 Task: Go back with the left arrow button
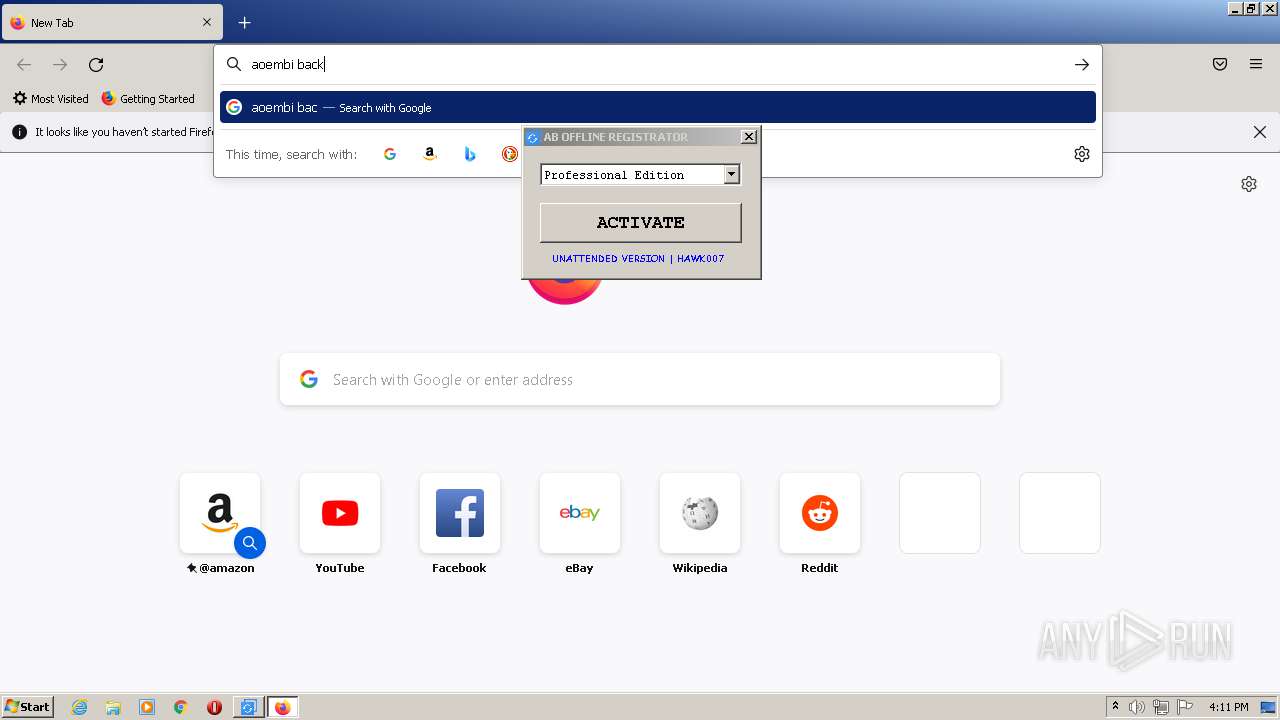pyautogui.click(x=24, y=65)
